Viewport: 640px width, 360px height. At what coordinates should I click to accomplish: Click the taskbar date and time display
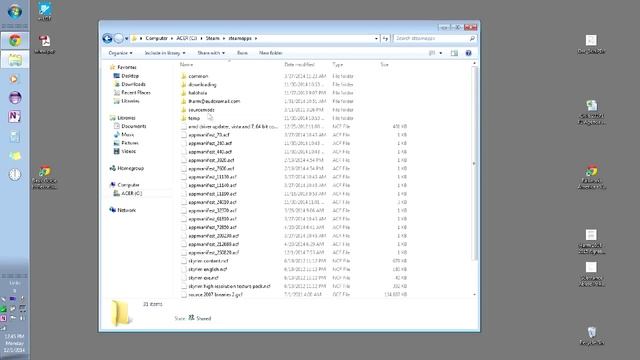(x=14, y=343)
